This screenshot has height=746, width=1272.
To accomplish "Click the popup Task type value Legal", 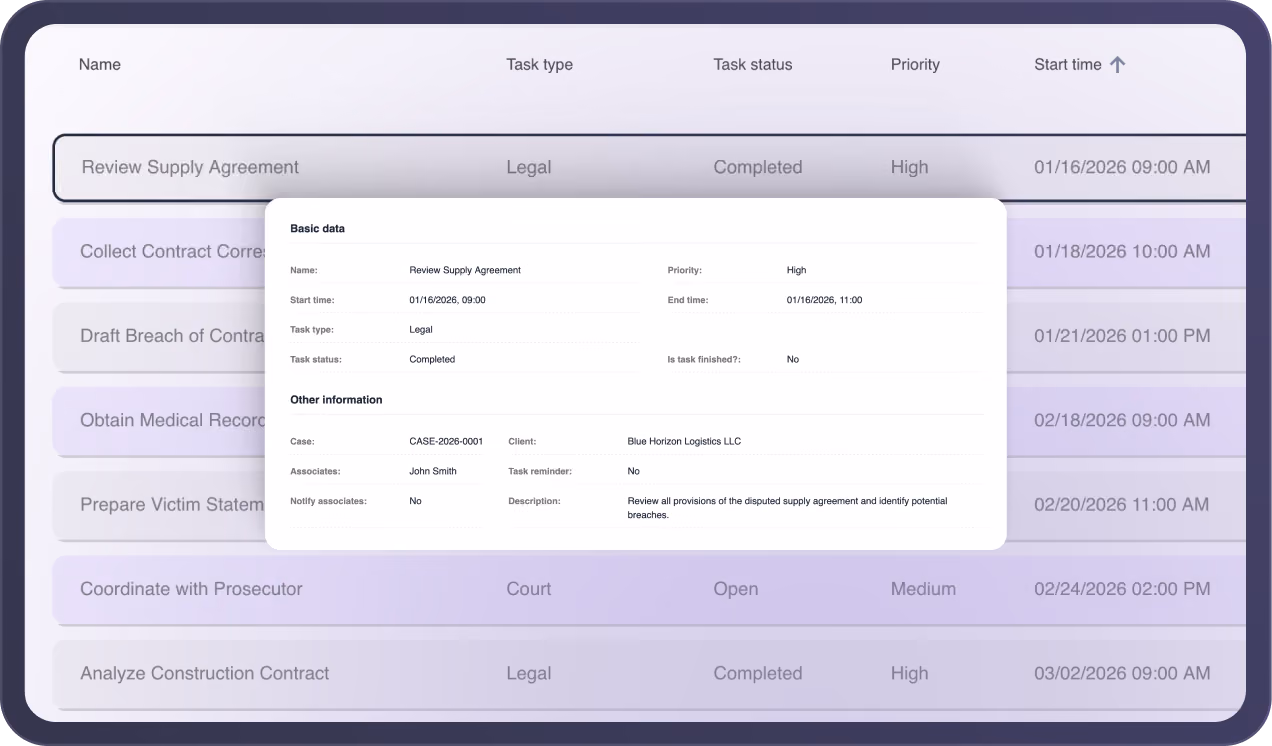I will 421,330.
